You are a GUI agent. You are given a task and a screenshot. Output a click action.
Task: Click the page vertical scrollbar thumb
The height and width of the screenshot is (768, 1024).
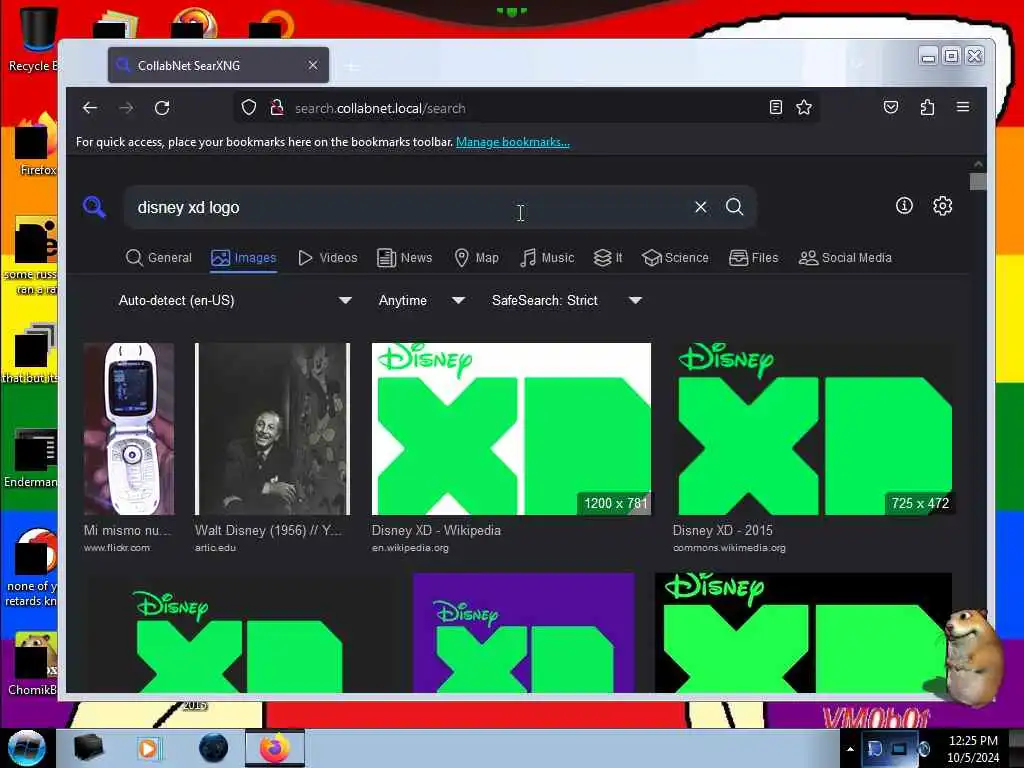(978, 181)
